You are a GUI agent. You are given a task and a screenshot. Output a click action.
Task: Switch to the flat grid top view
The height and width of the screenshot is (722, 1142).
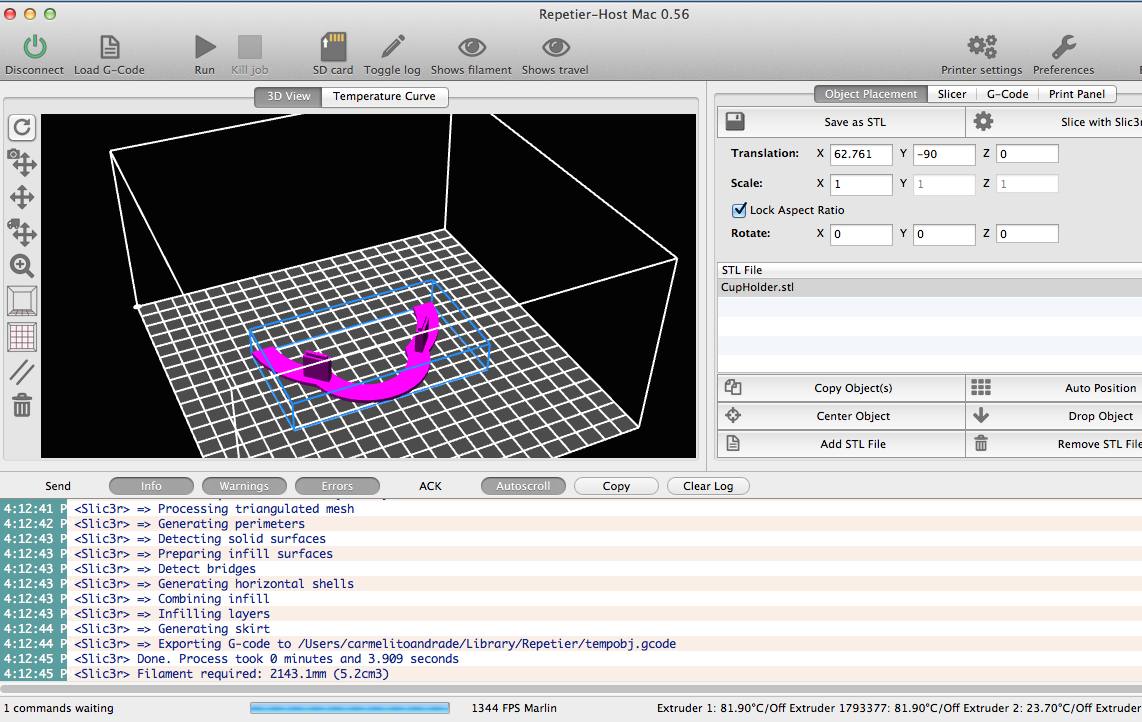point(22,337)
